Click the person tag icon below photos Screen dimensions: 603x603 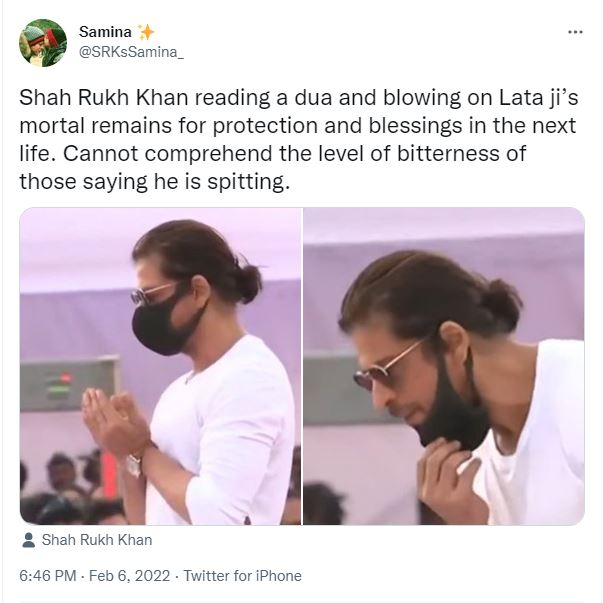point(27,540)
